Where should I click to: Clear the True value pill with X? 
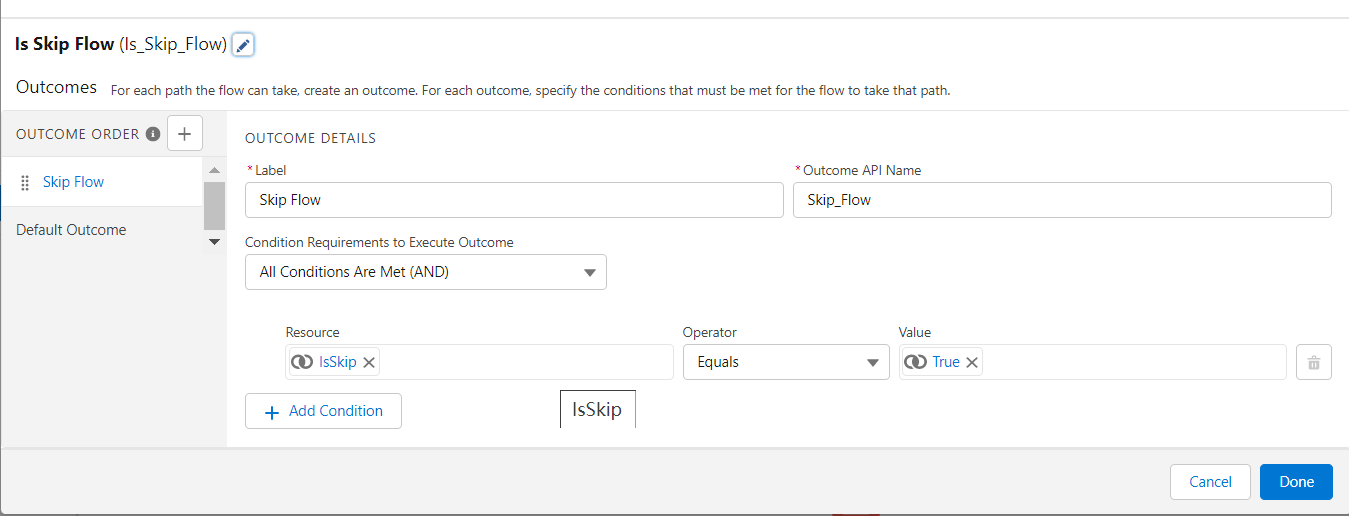click(x=972, y=362)
